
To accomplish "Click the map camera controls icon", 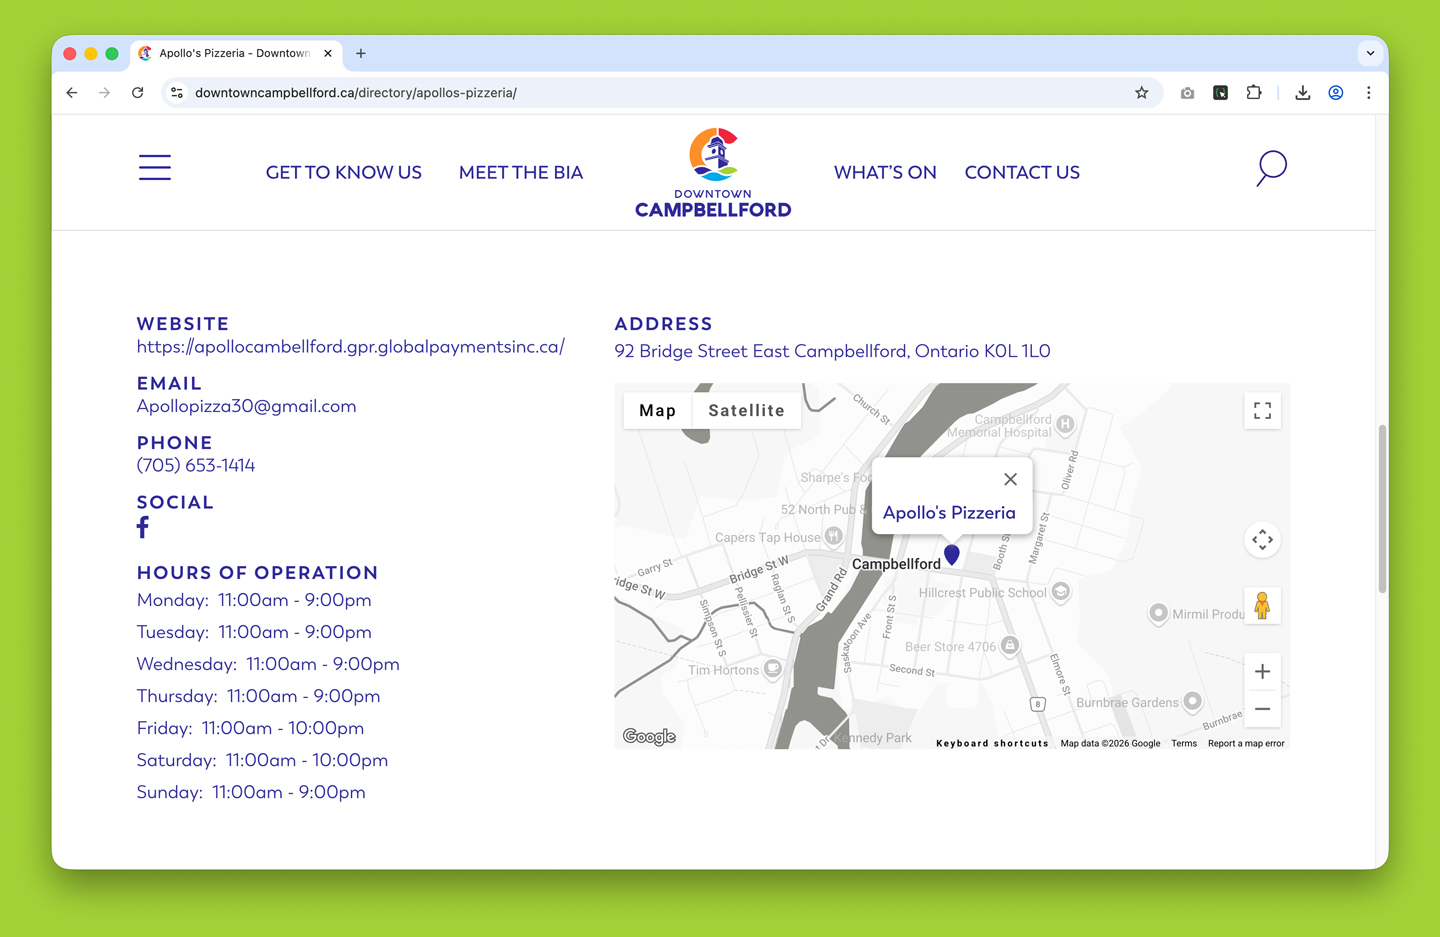I will coord(1262,540).
